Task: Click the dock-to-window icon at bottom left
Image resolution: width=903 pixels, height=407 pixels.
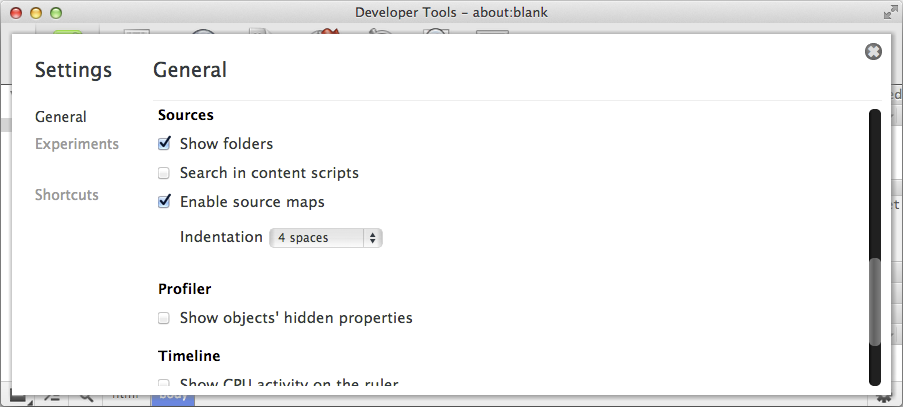Action: click(x=19, y=397)
